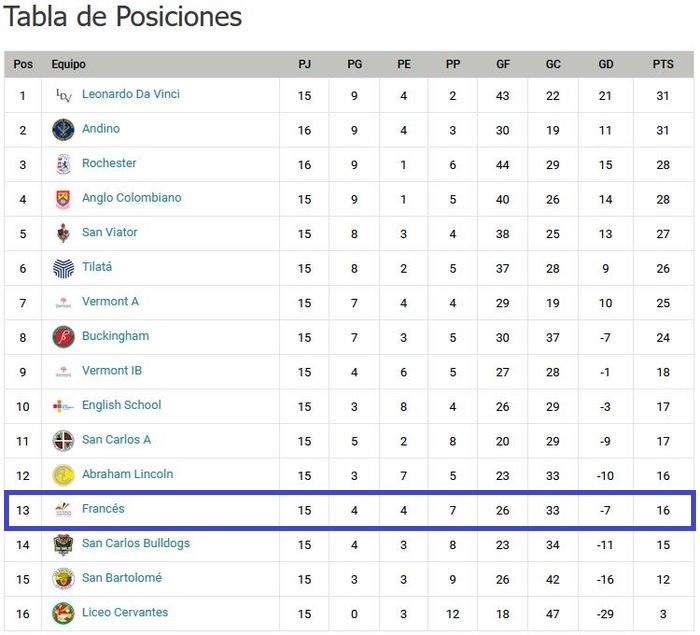Open the English School team link
This screenshot has height=635, width=700.
pyautogui.click(x=121, y=405)
